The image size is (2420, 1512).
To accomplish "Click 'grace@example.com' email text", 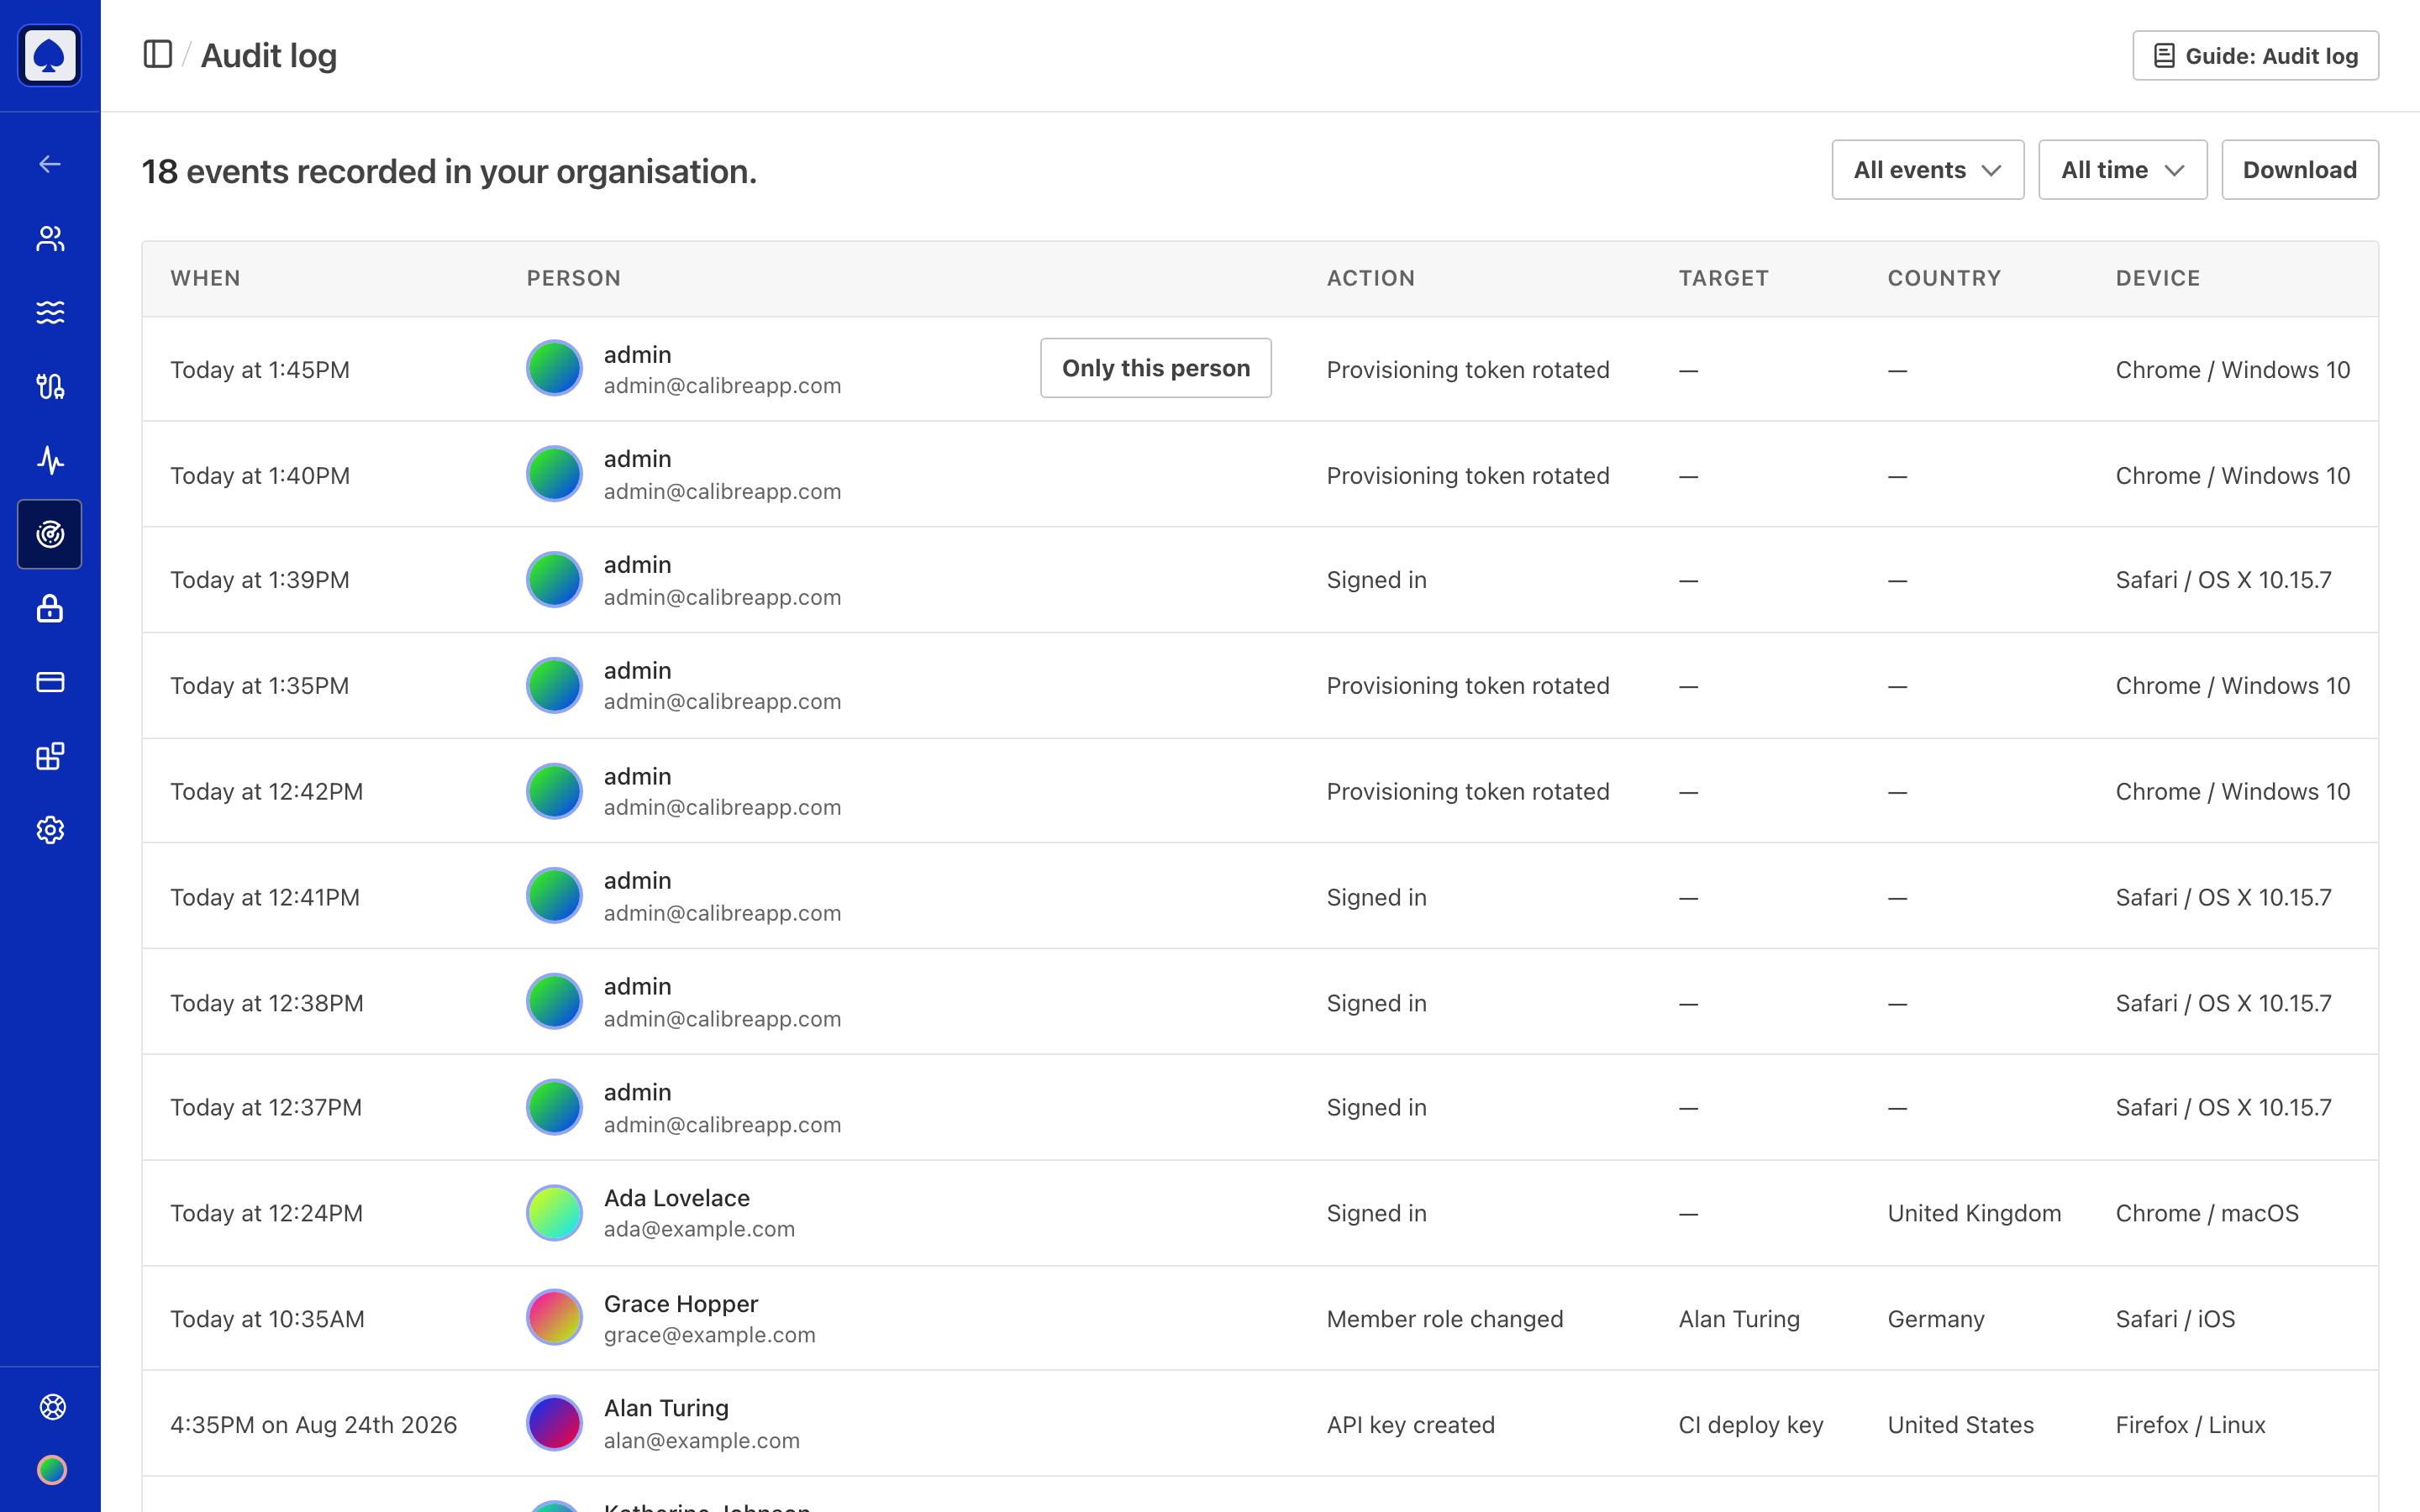I will tap(709, 1335).
